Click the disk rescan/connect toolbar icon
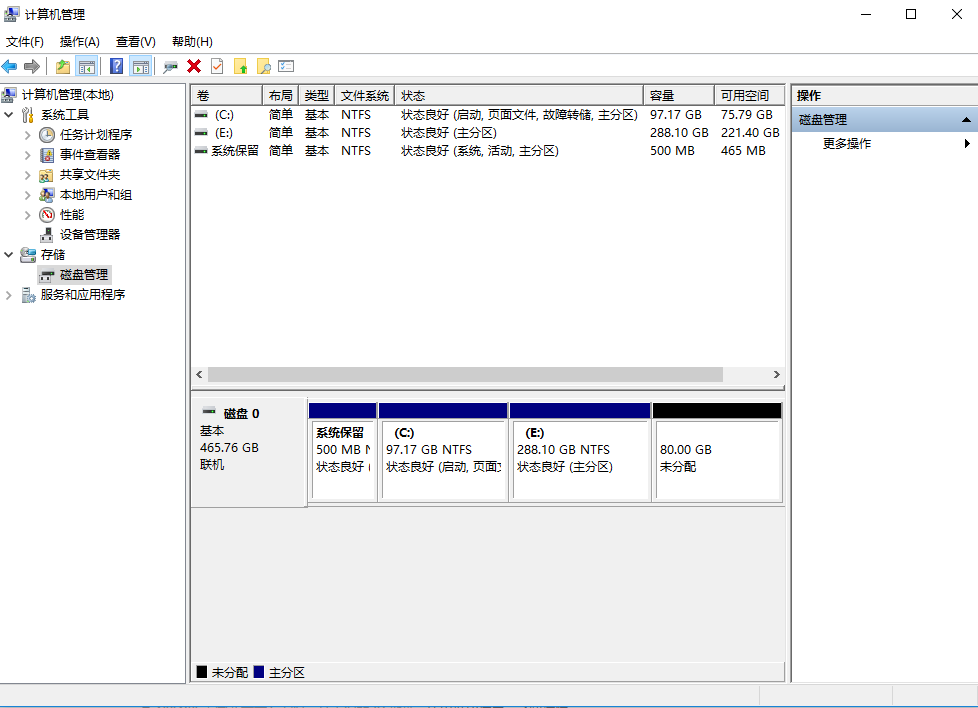Screen dimensions: 978x708 170,66
